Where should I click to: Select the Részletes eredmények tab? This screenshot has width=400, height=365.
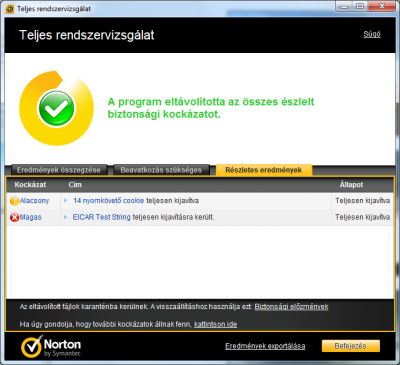tap(263, 170)
